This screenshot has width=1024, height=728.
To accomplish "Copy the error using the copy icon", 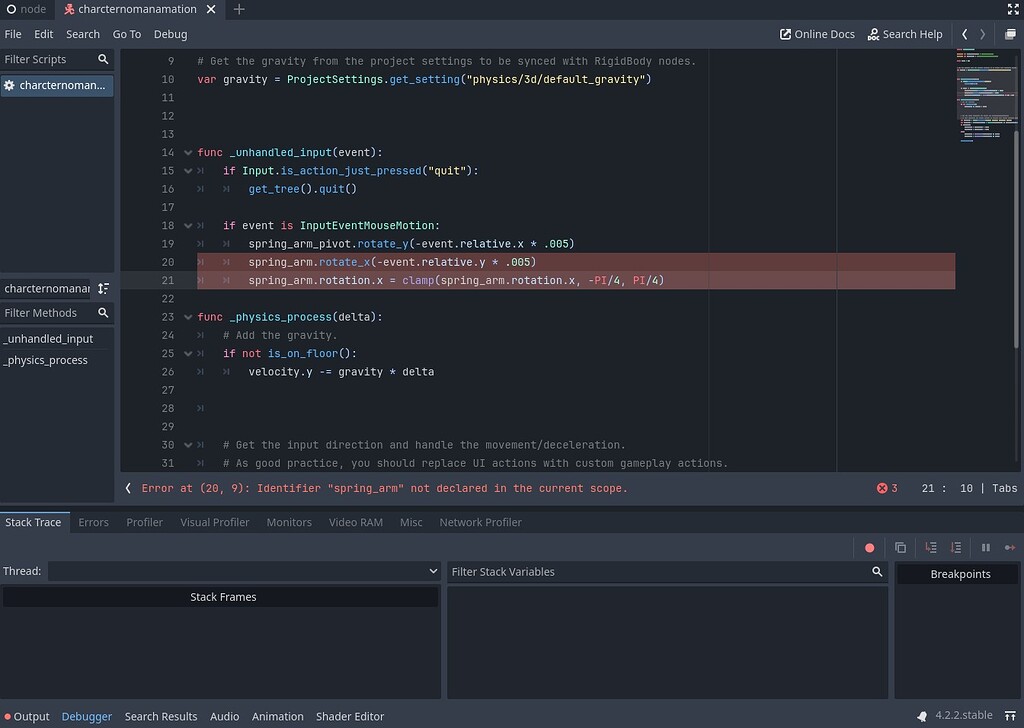I will pyautogui.click(x=901, y=547).
